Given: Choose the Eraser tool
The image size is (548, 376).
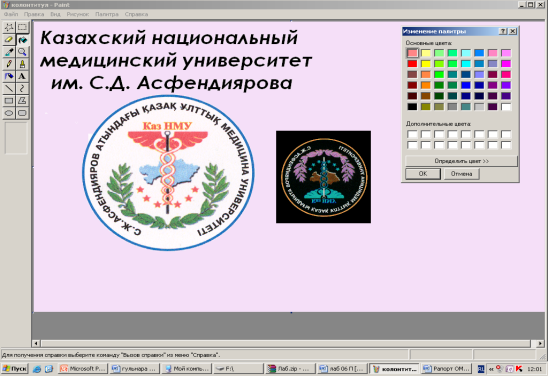Looking at the screenshot, I should [x=9, y=39].
